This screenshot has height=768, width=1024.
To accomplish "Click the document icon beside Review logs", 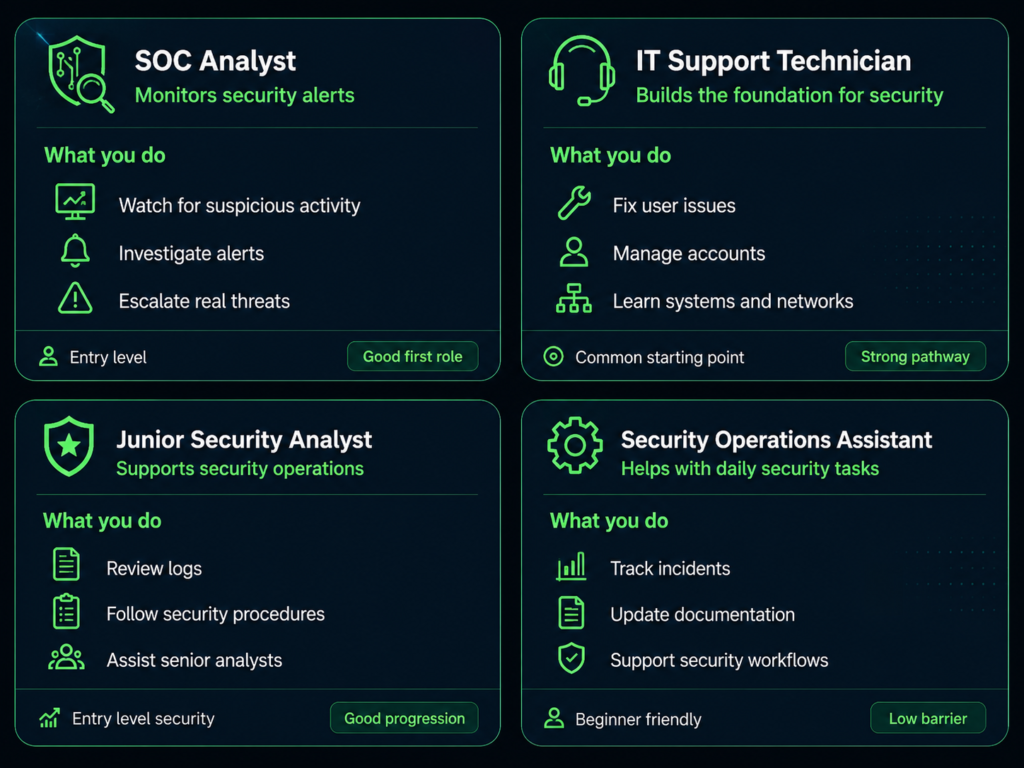I will coord(66,564).
